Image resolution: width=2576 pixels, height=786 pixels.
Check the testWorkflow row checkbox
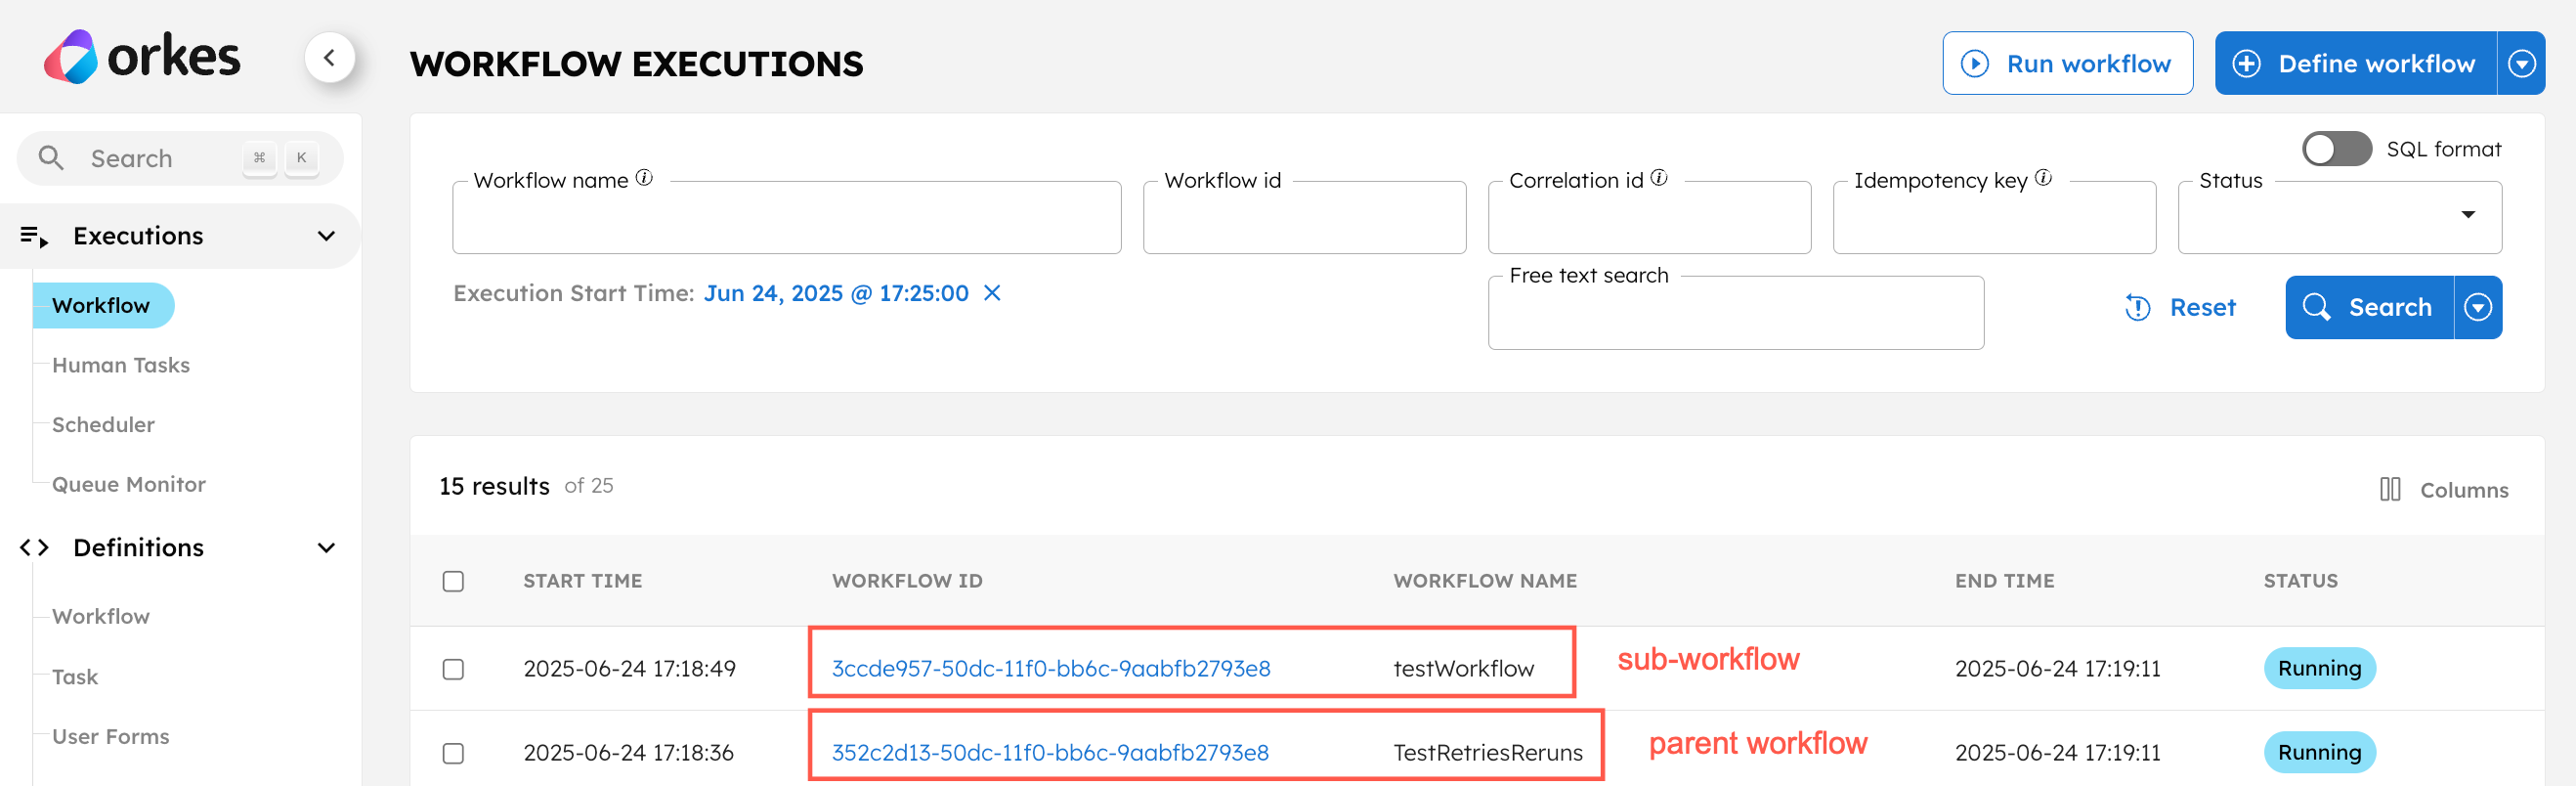pos(453,669)
